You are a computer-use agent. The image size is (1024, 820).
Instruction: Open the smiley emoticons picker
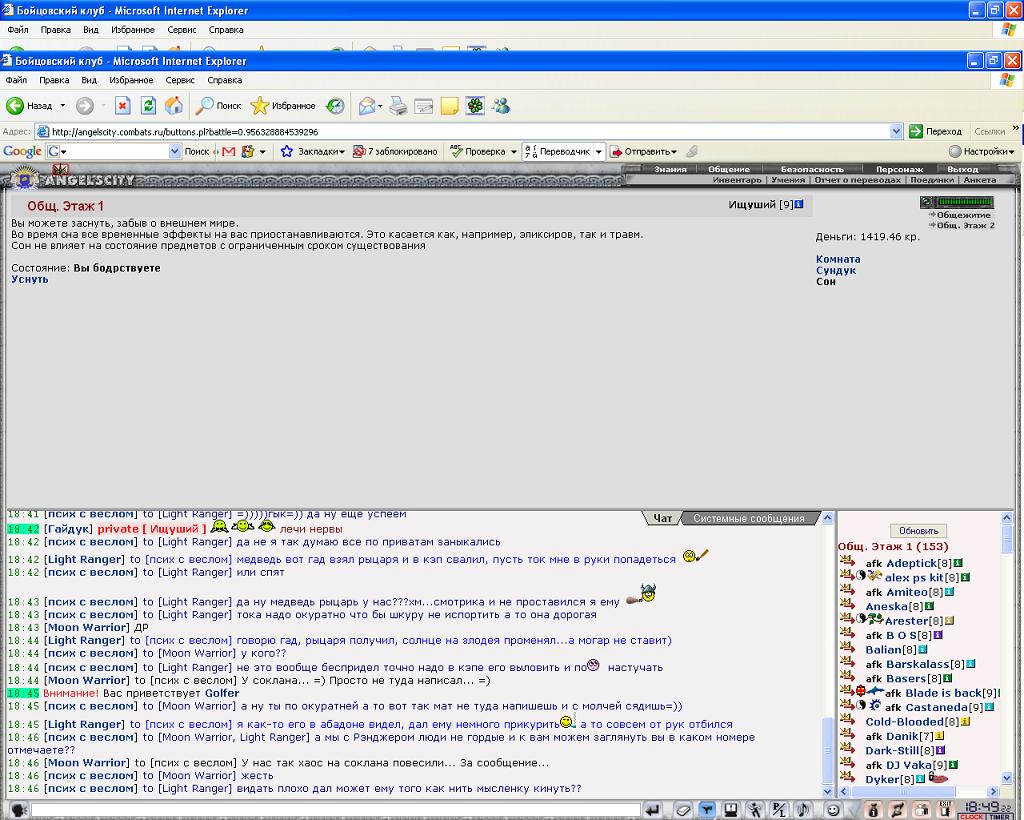click(833, 810)
